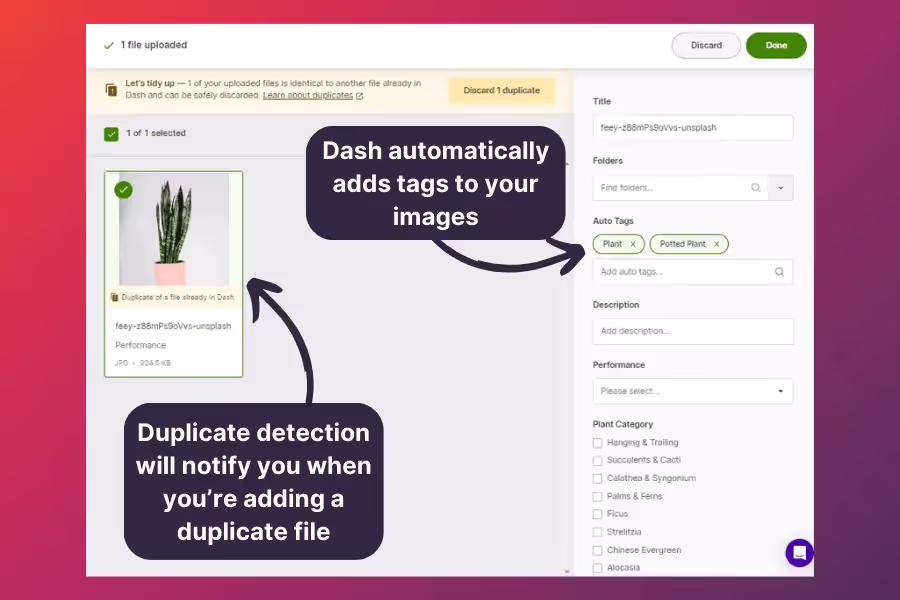Screen dimensions: 900x600
Task: Click the Duplicate of a file already in Dash label
Action: point(177,297)
